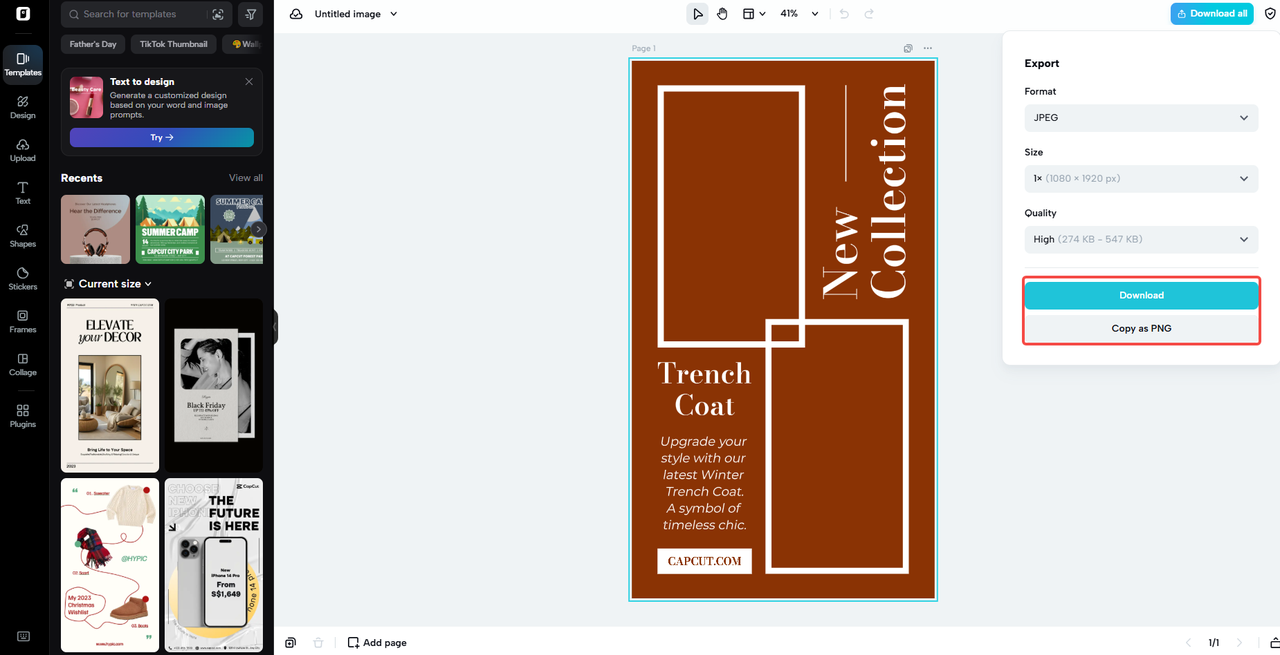Activate the hand pan tool
The width and height of the screenshot is (1280, 655).
pos(722,14)
